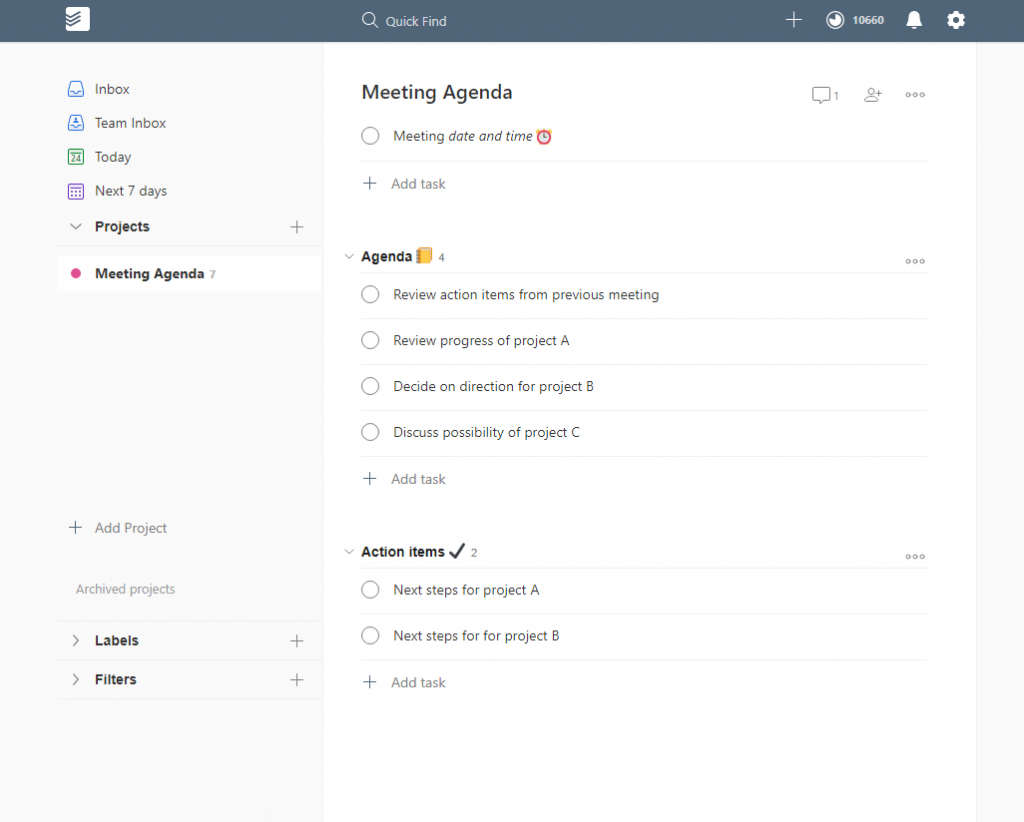
Task: Open the settings gear menu
Action: [x=955, y=20]
